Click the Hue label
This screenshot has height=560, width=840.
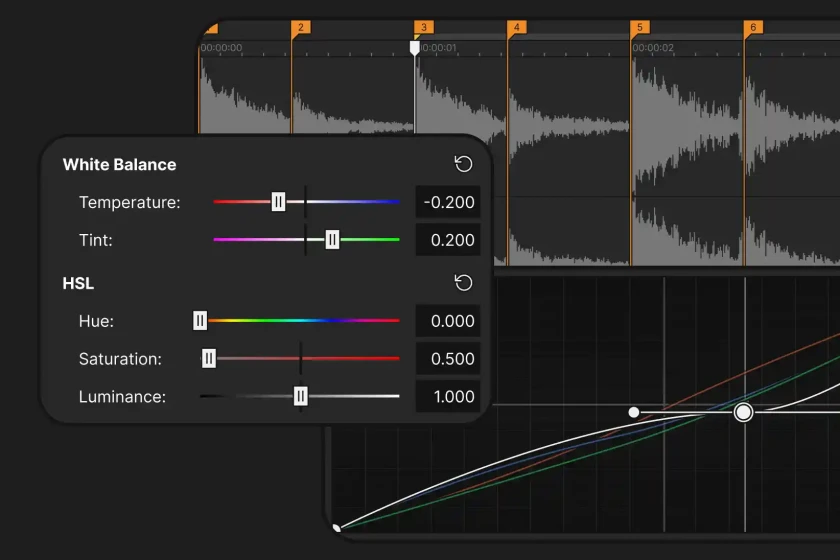point(96,321)
